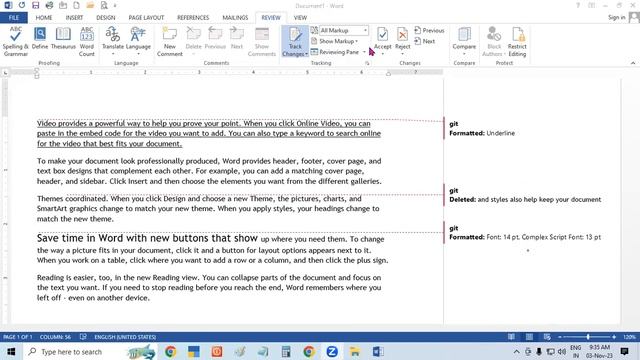Open the Zoom app from taskbar
Screen dimensions: 640x360
click(332, 351)
